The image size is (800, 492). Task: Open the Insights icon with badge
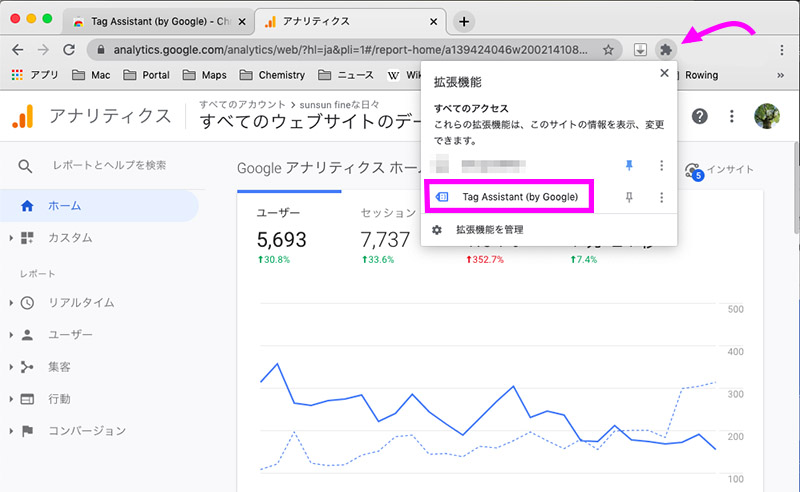point(694,171)
